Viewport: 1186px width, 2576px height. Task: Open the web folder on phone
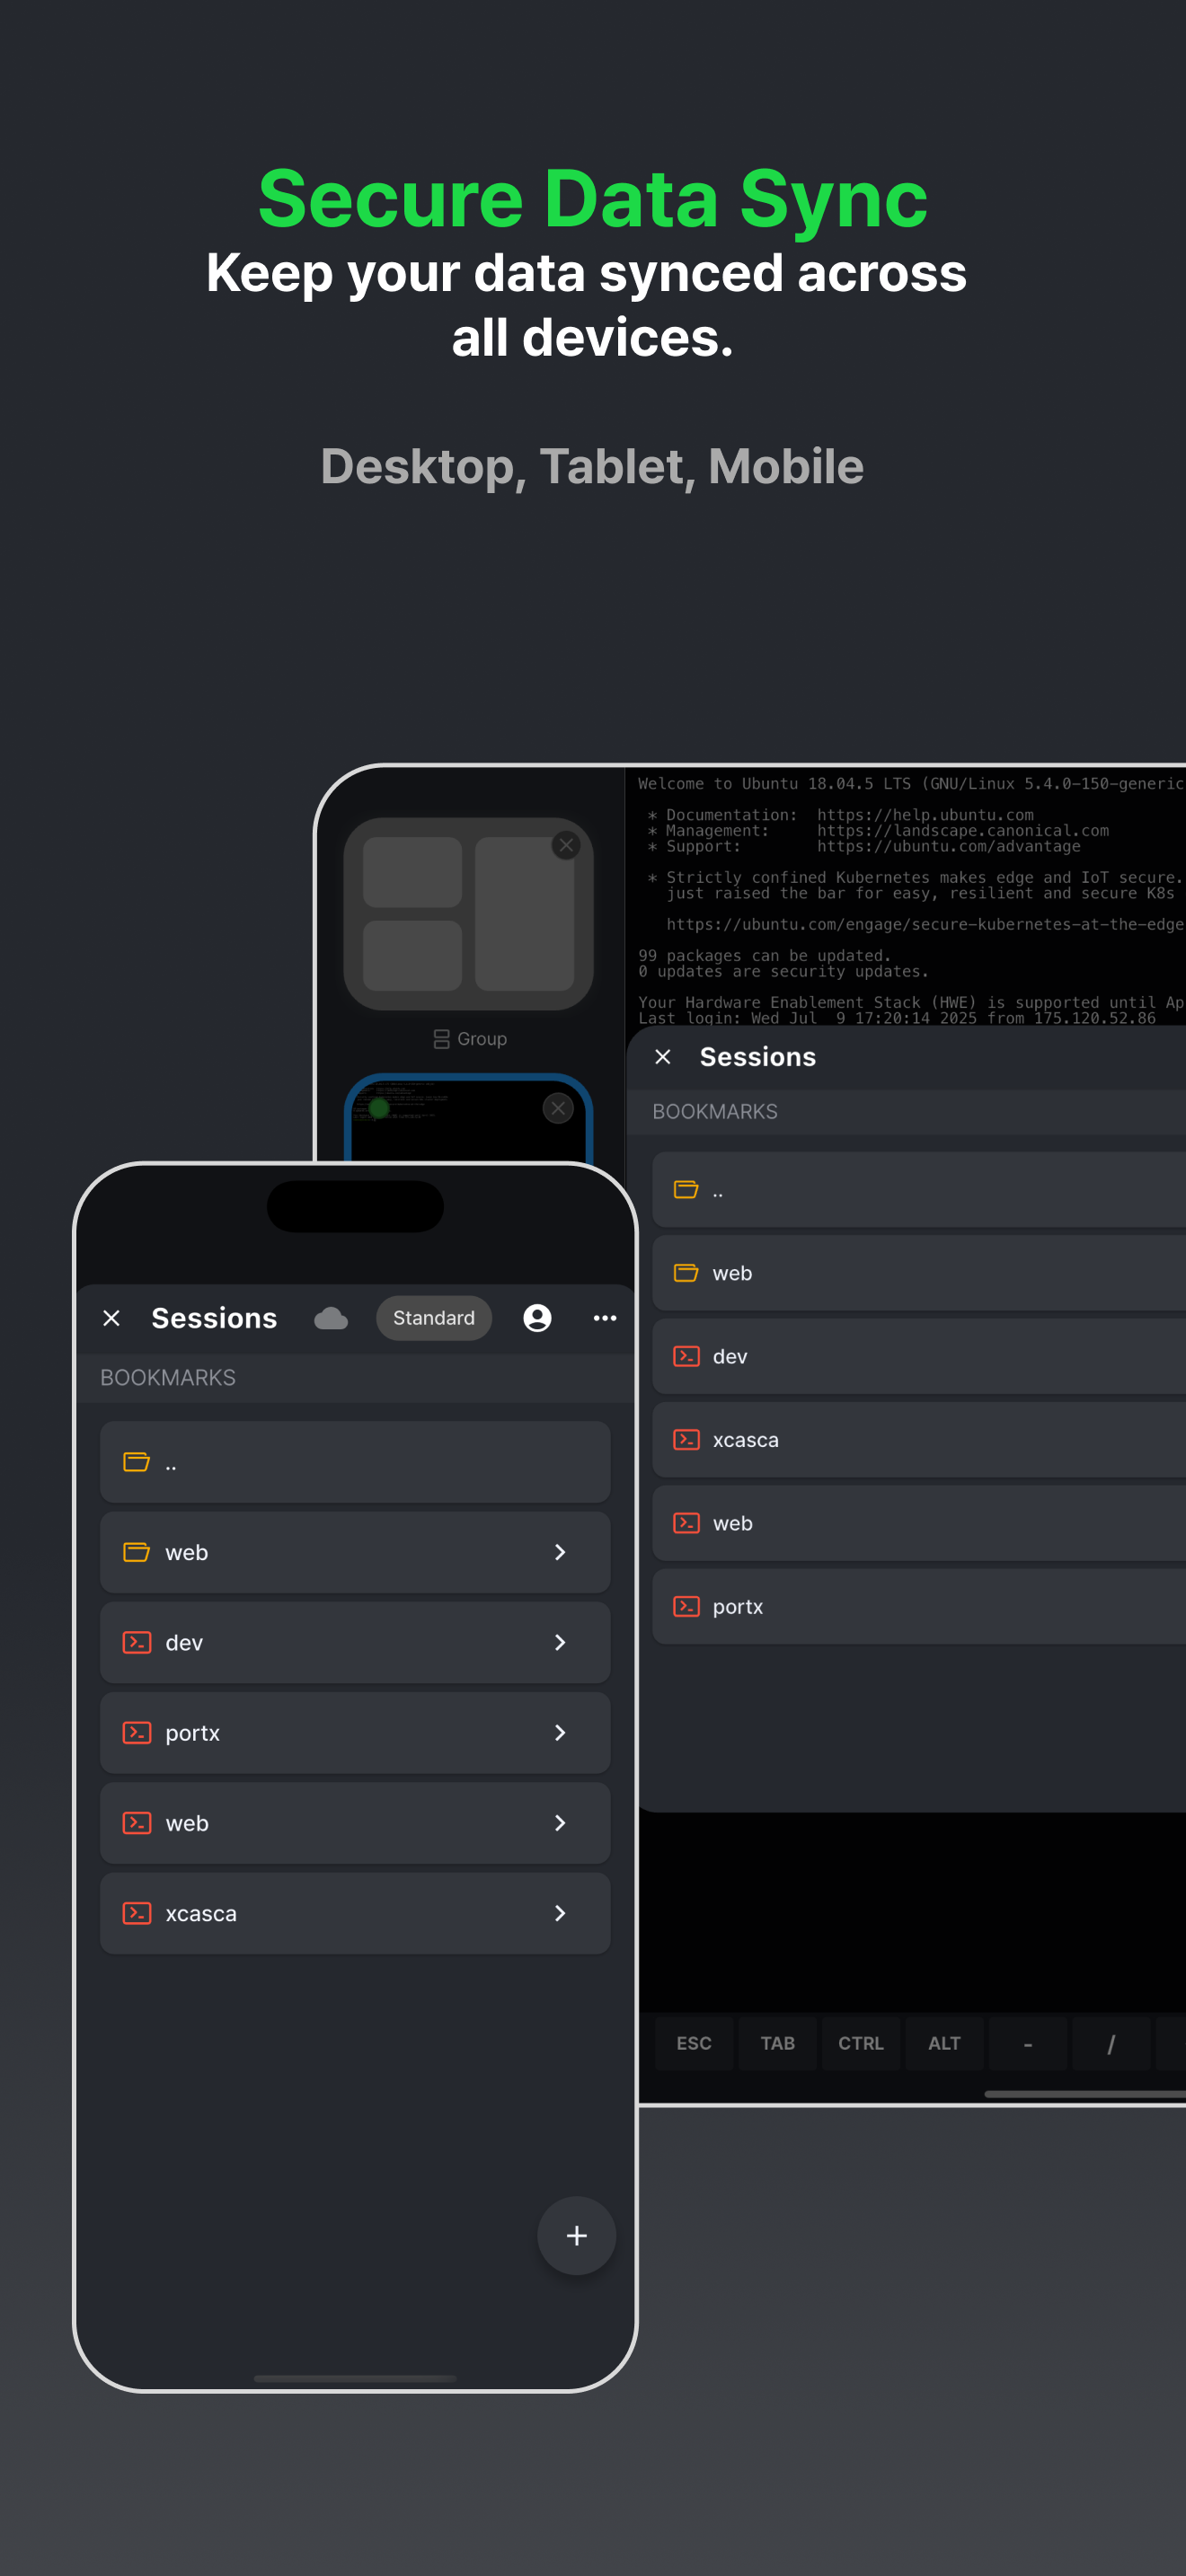(355, 1552)
